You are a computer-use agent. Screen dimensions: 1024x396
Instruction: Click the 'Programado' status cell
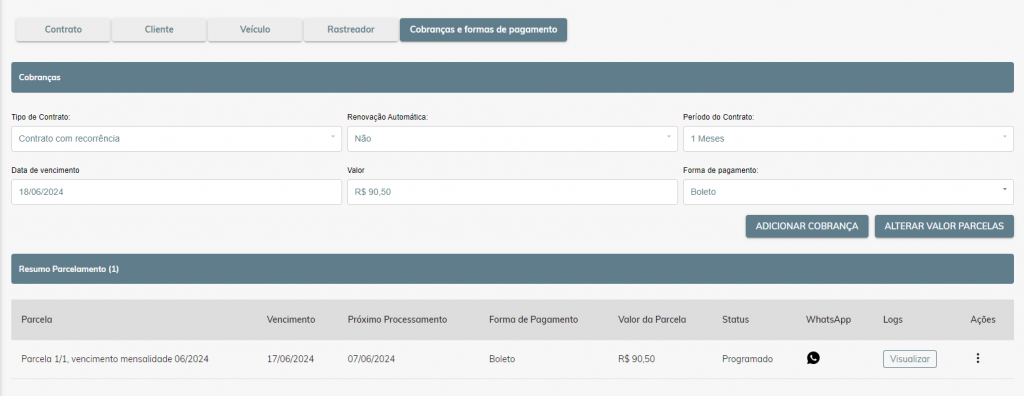click(x=748, y=359)
